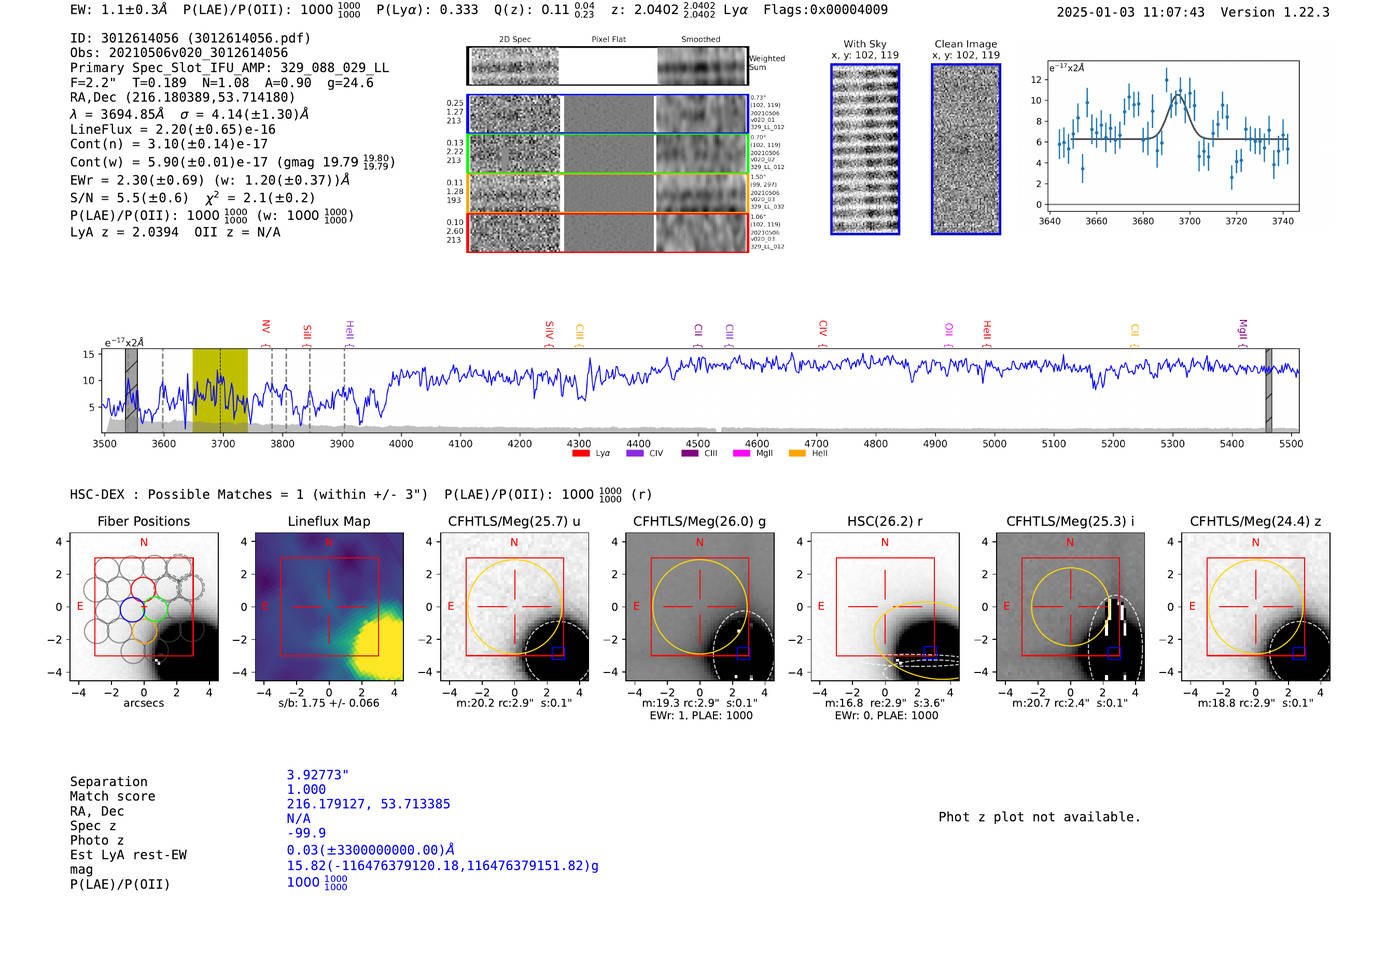Screen dimensions: 1400x953
Task: Select the Version 1.22.3 text
Action: (x=1275, y=12)
